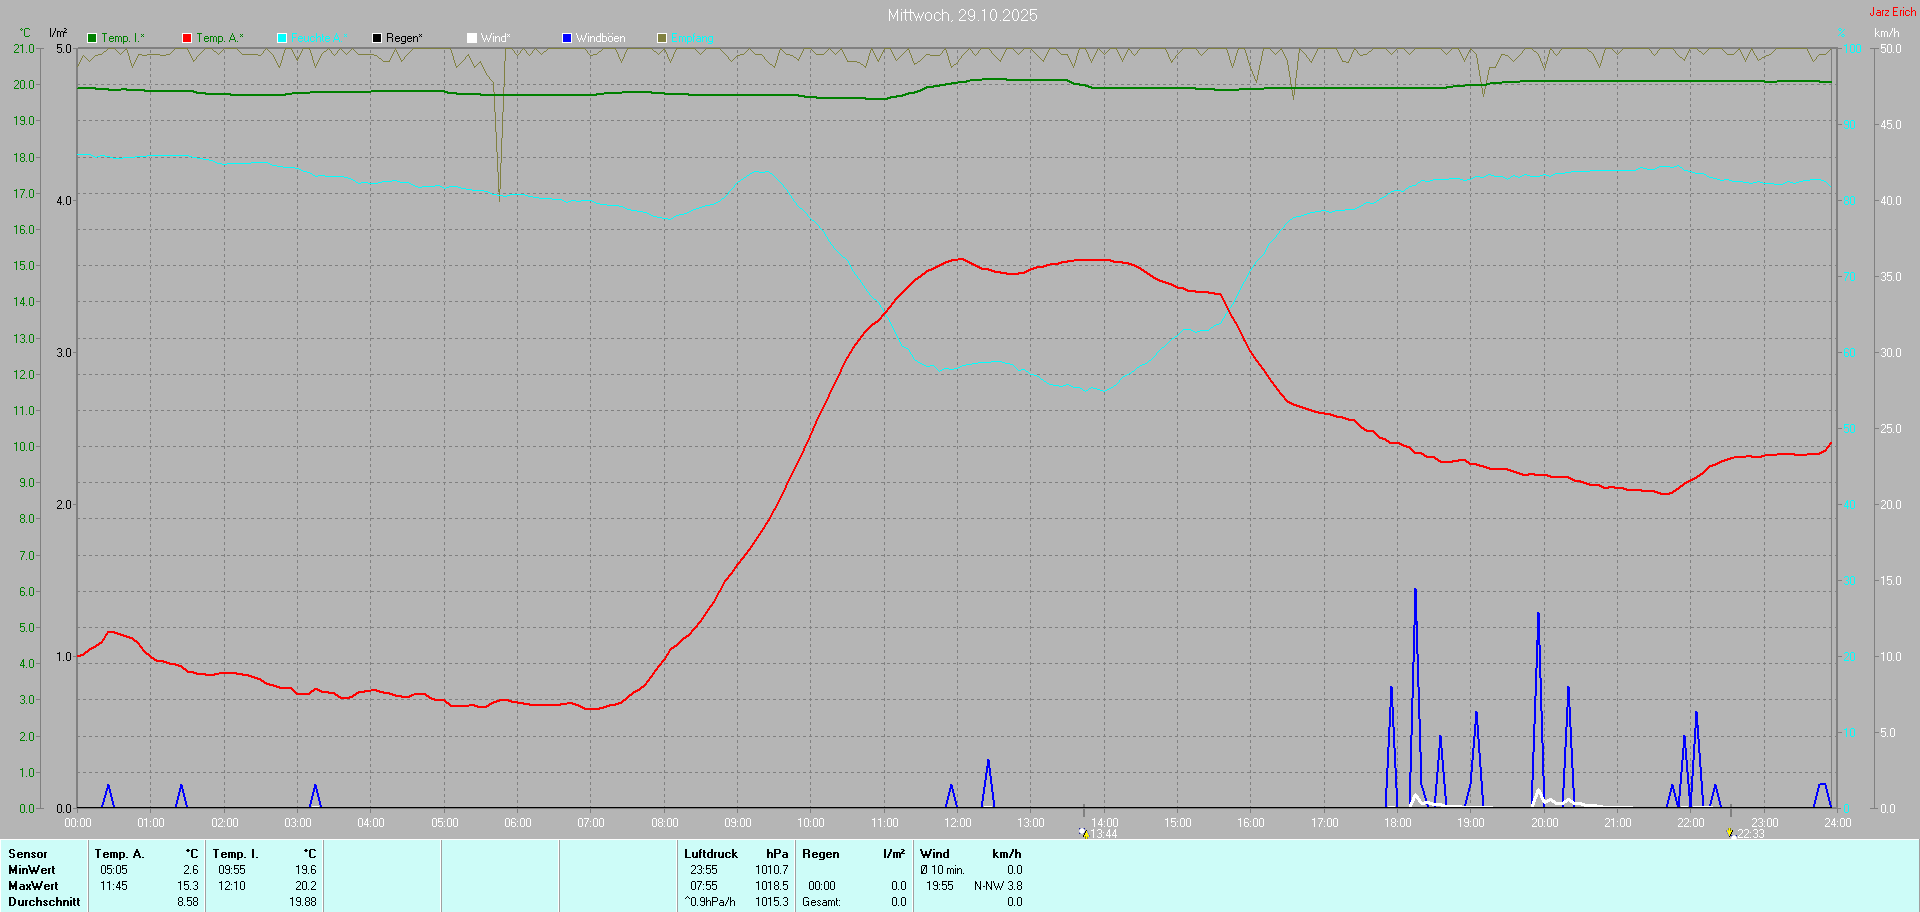The width and height of the screenshot is (1920, 912).
Task: Click the '13:44' moon event time label
Action: [x=1104, y=834]
